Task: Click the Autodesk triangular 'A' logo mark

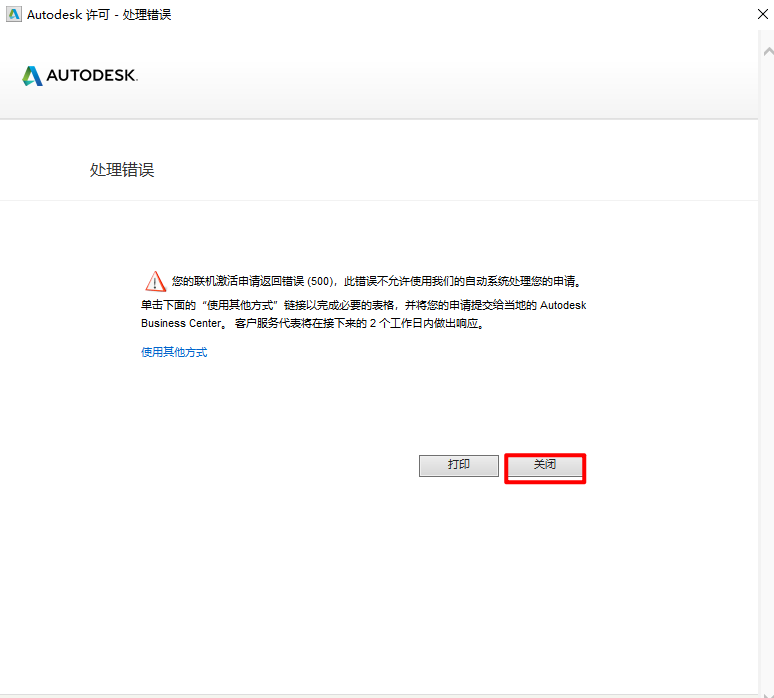Action: (32, 76)
